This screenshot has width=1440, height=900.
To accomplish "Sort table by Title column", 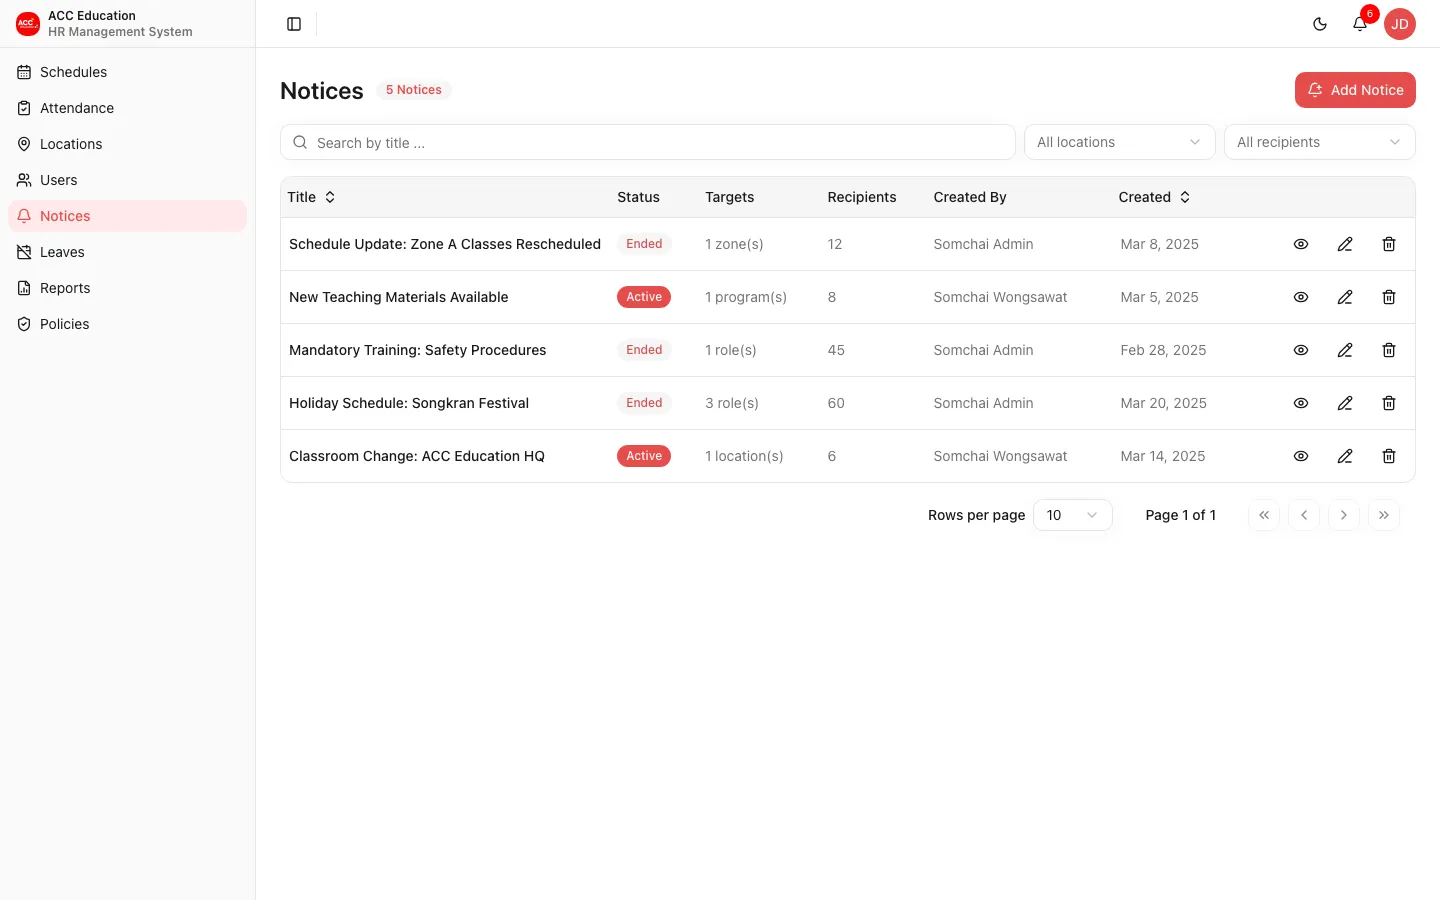I will [312, 197].
